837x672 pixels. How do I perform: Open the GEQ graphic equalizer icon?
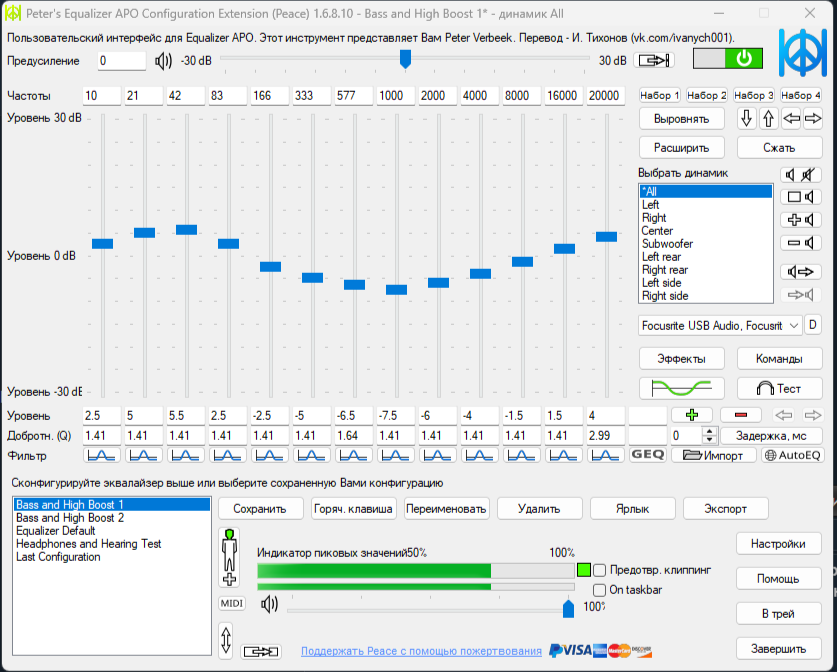647,455
